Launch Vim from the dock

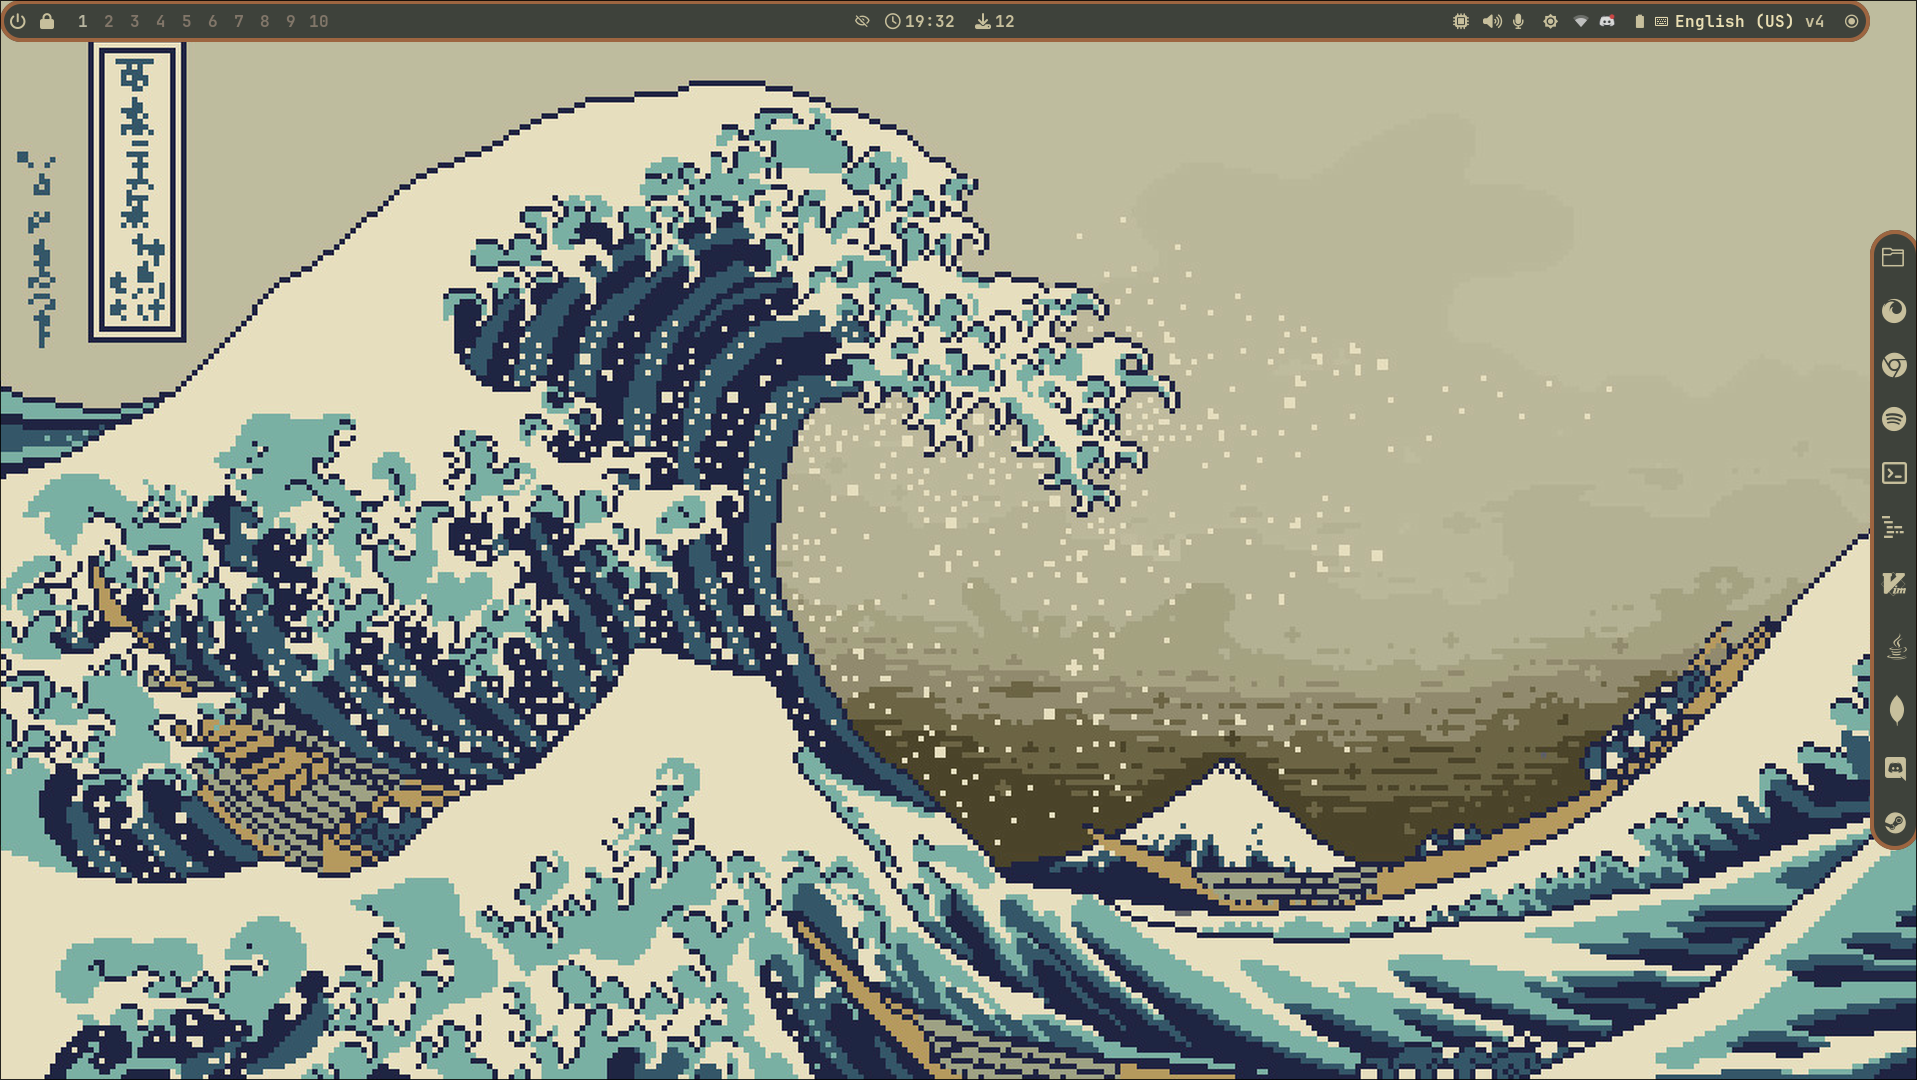pyautogui.click(x=1894, y=583)
